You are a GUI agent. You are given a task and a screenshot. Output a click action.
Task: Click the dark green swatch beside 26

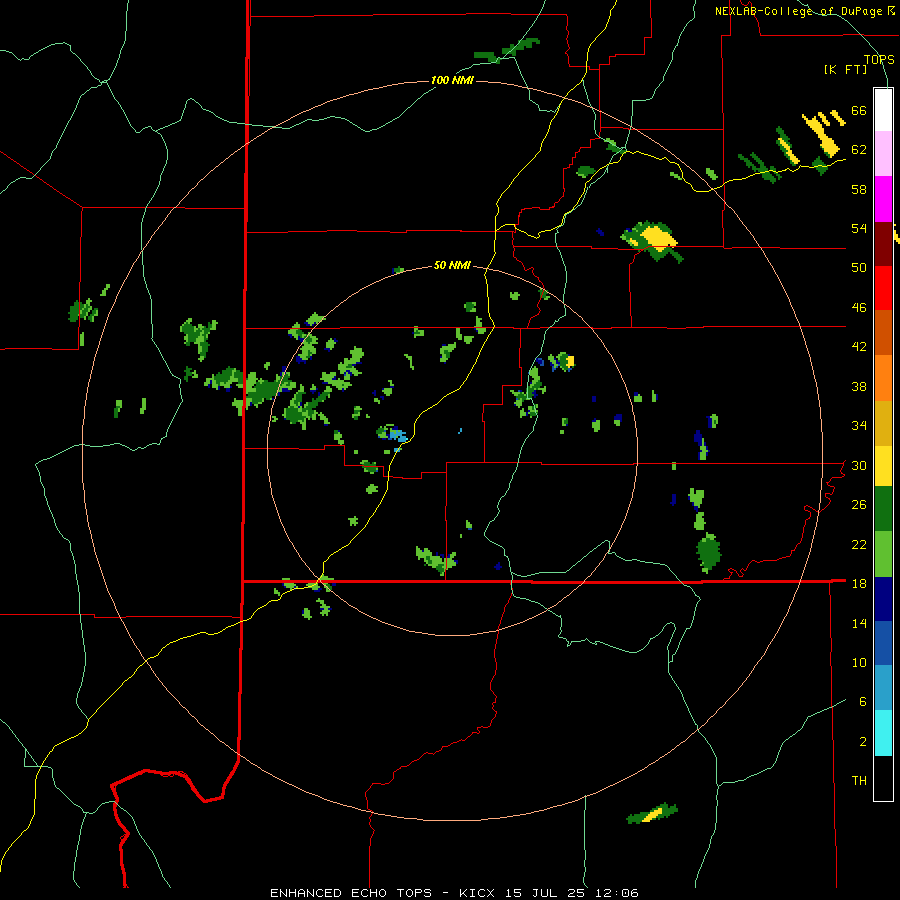coord(883,509)
